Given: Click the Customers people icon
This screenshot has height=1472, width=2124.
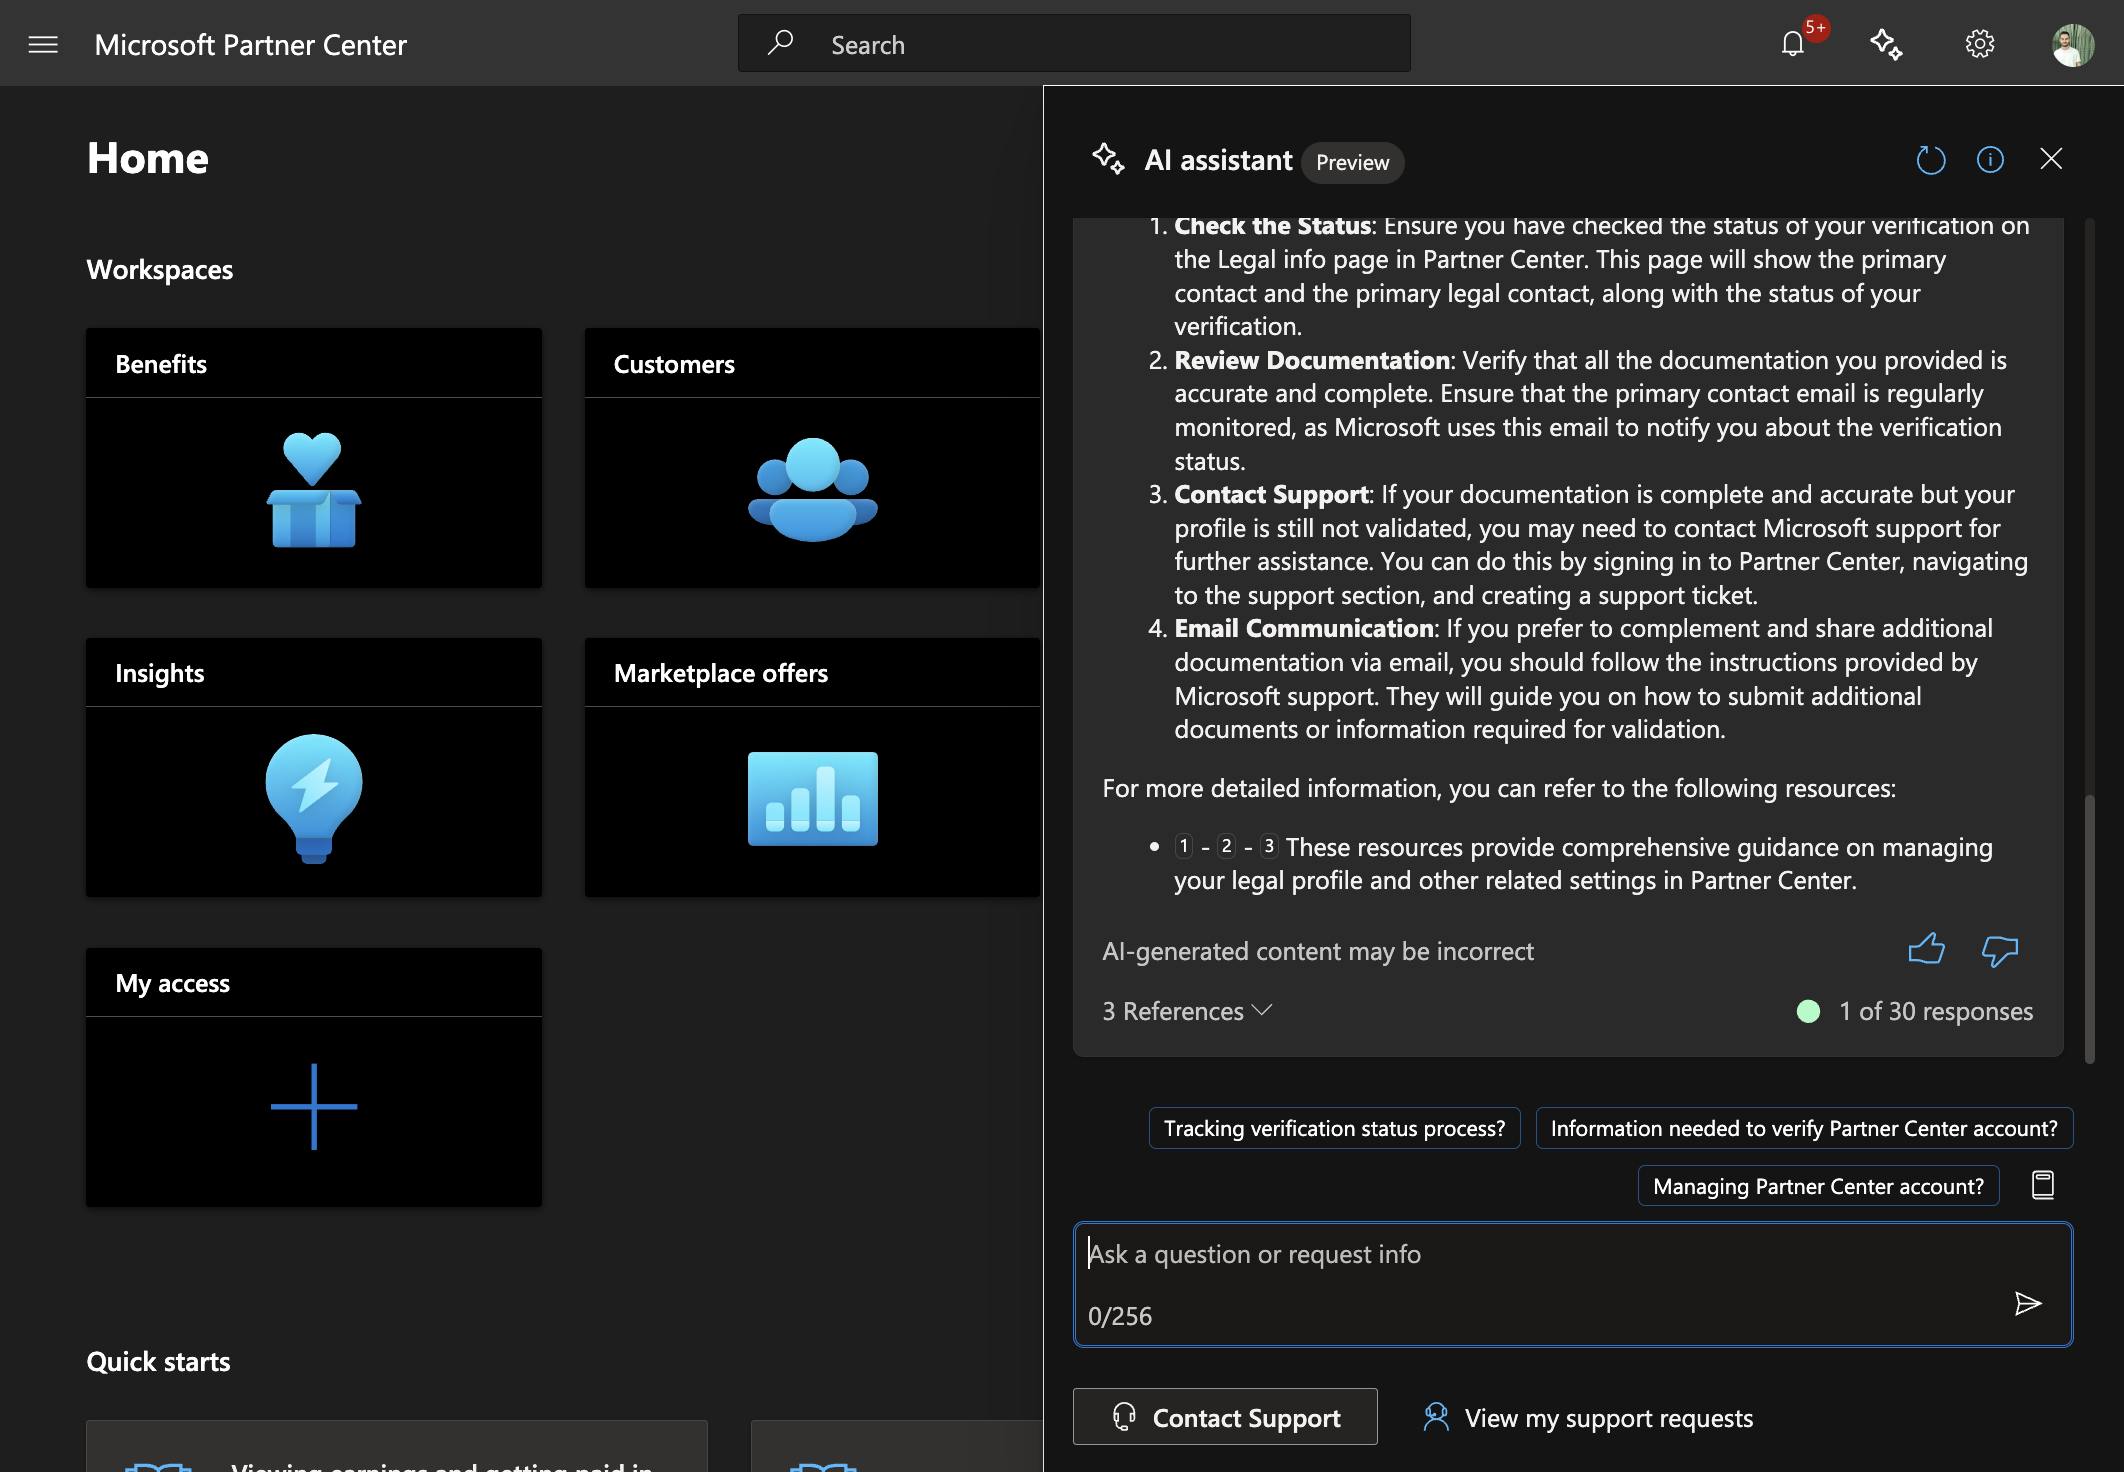Looking at the screenshot, I should pyautogui.click(x=812, y=490).
